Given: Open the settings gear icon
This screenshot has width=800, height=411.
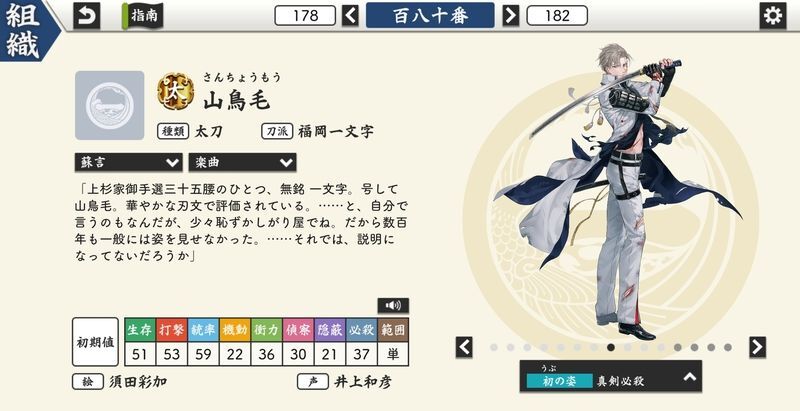Looking at the screenshot, I should [772, 16].
